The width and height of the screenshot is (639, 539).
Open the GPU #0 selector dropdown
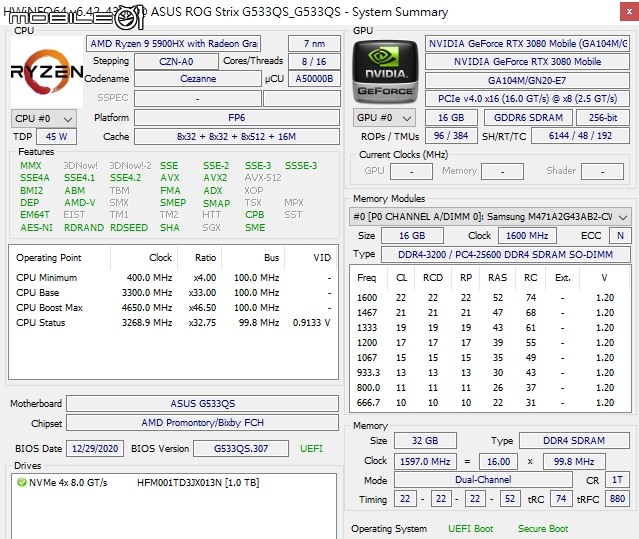click(x=384, y=118)
